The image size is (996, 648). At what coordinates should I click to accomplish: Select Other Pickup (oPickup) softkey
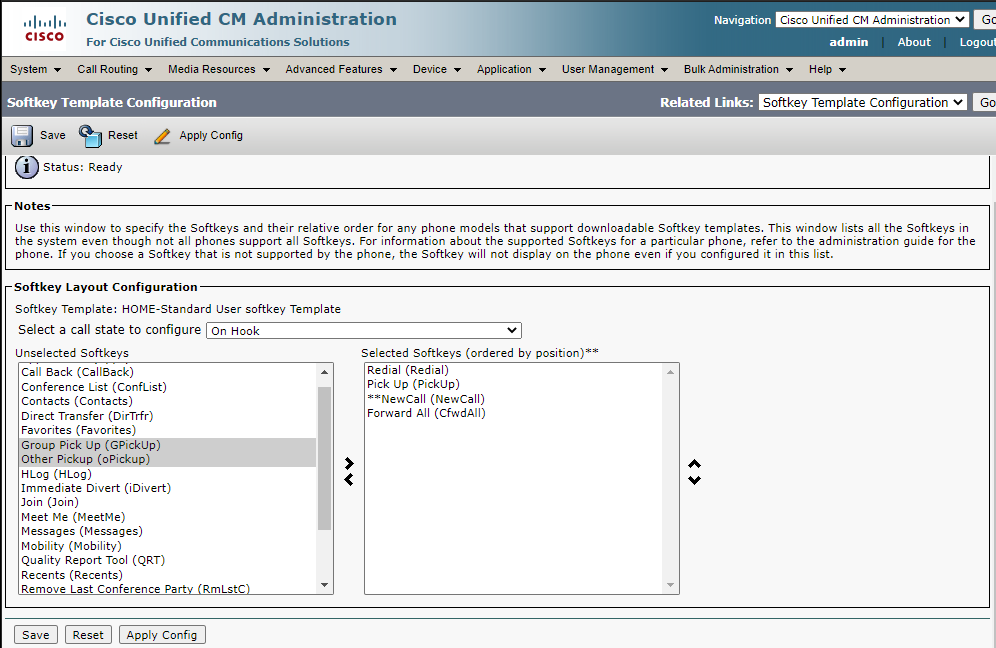168,459
